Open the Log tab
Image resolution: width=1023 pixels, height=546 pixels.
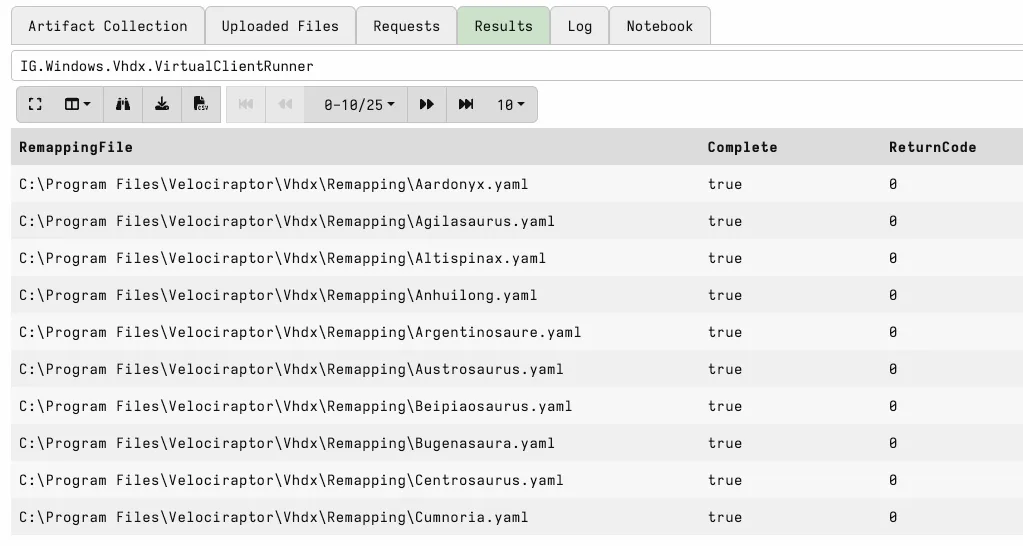coord(580,26)
